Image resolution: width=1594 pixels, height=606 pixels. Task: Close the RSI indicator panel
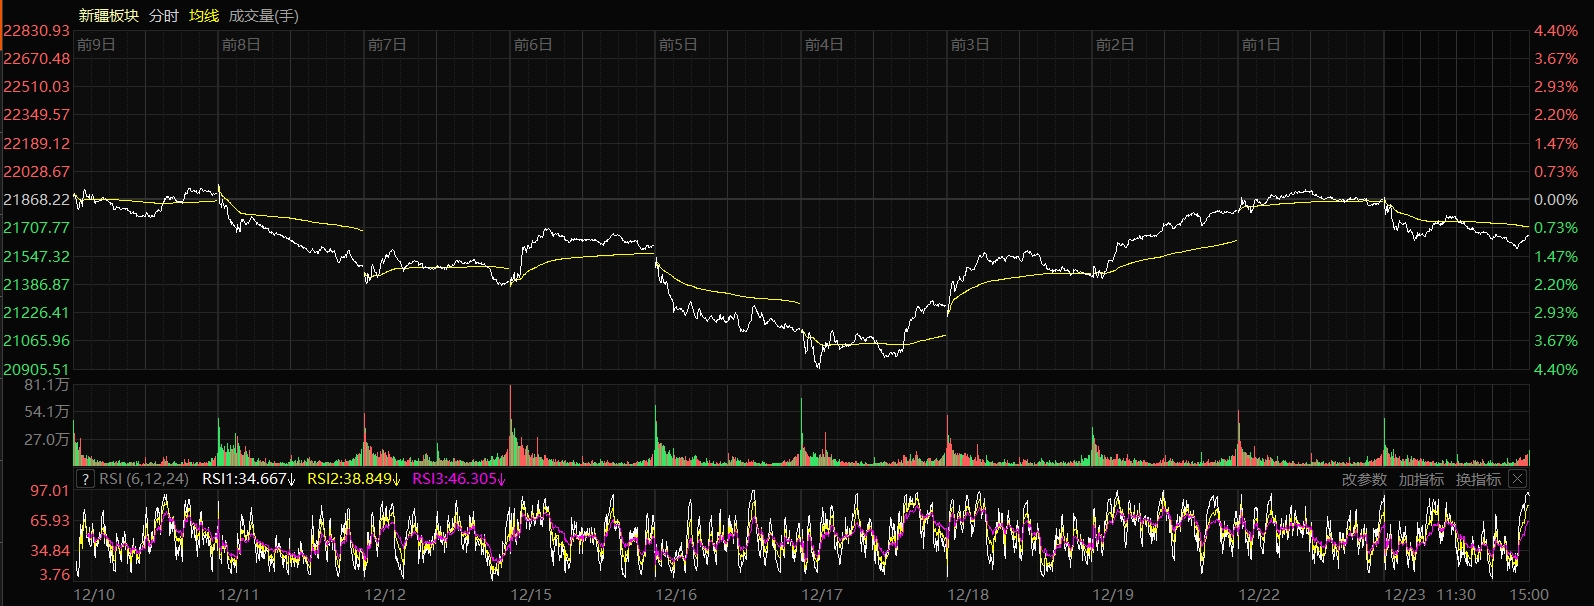[1517, 479]
